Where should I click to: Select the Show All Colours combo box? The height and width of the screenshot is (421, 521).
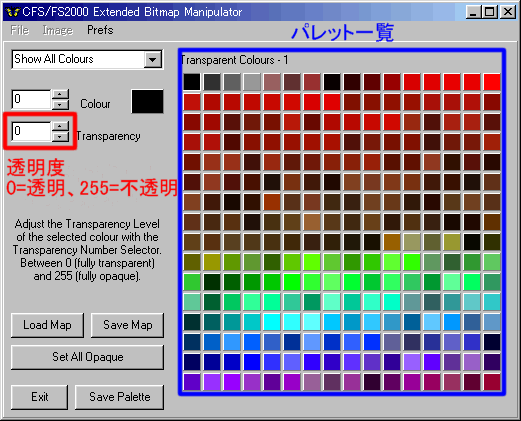[87, 60]
